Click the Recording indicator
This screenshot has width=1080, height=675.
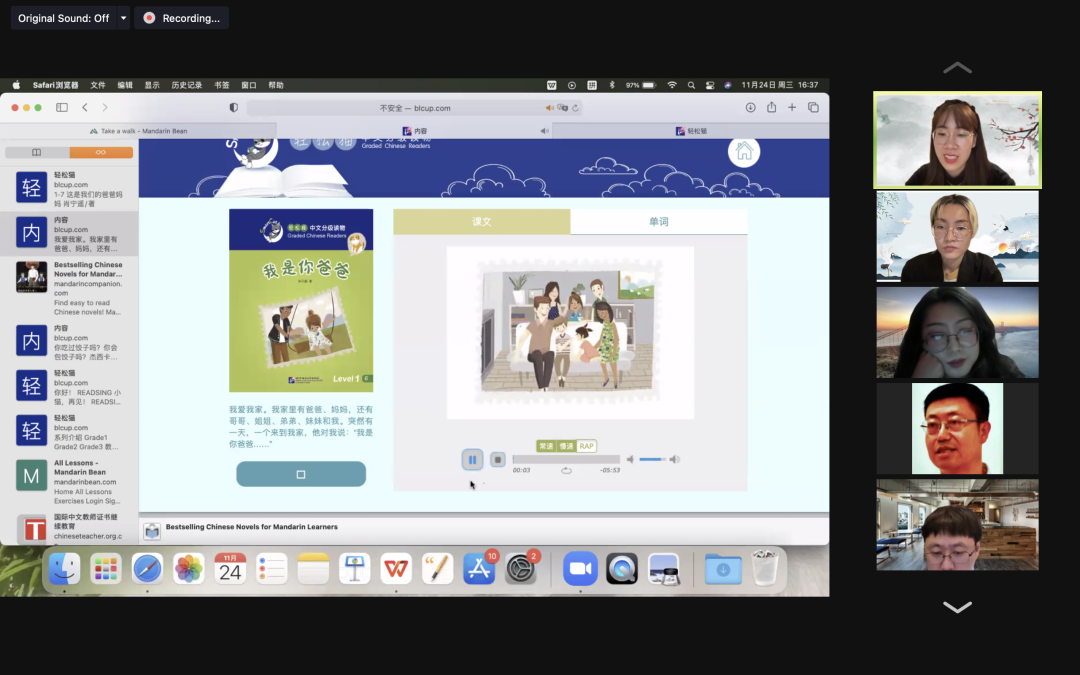182,18
